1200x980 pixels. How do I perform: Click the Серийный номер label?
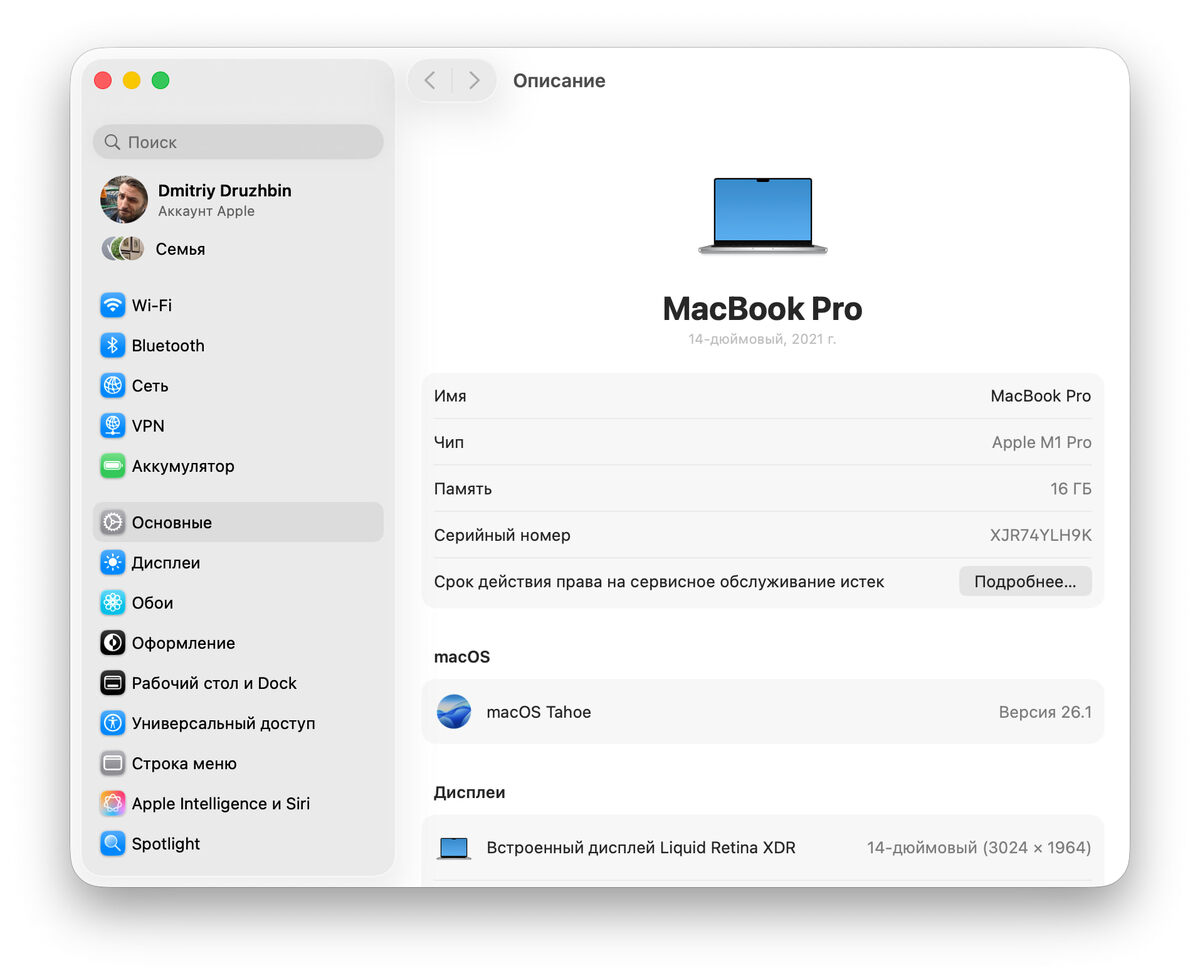tap(502, 535)
